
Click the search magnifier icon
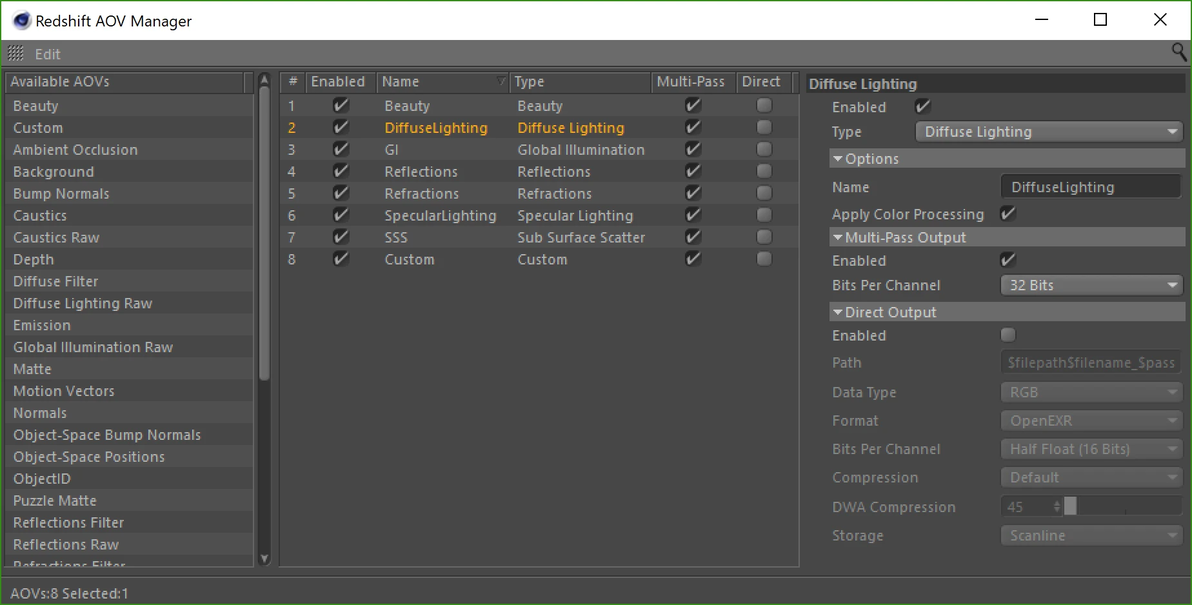pos(1179,52)
